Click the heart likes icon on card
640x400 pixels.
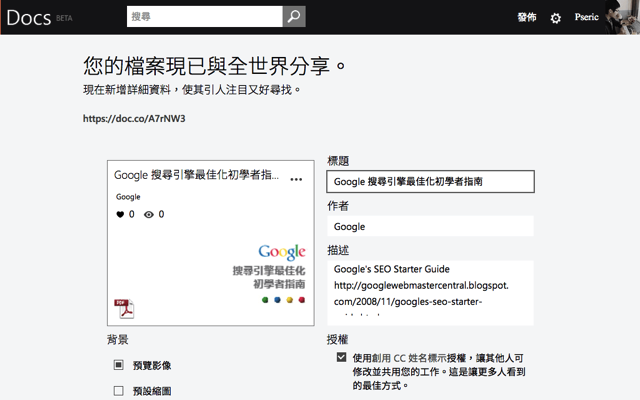120,214
